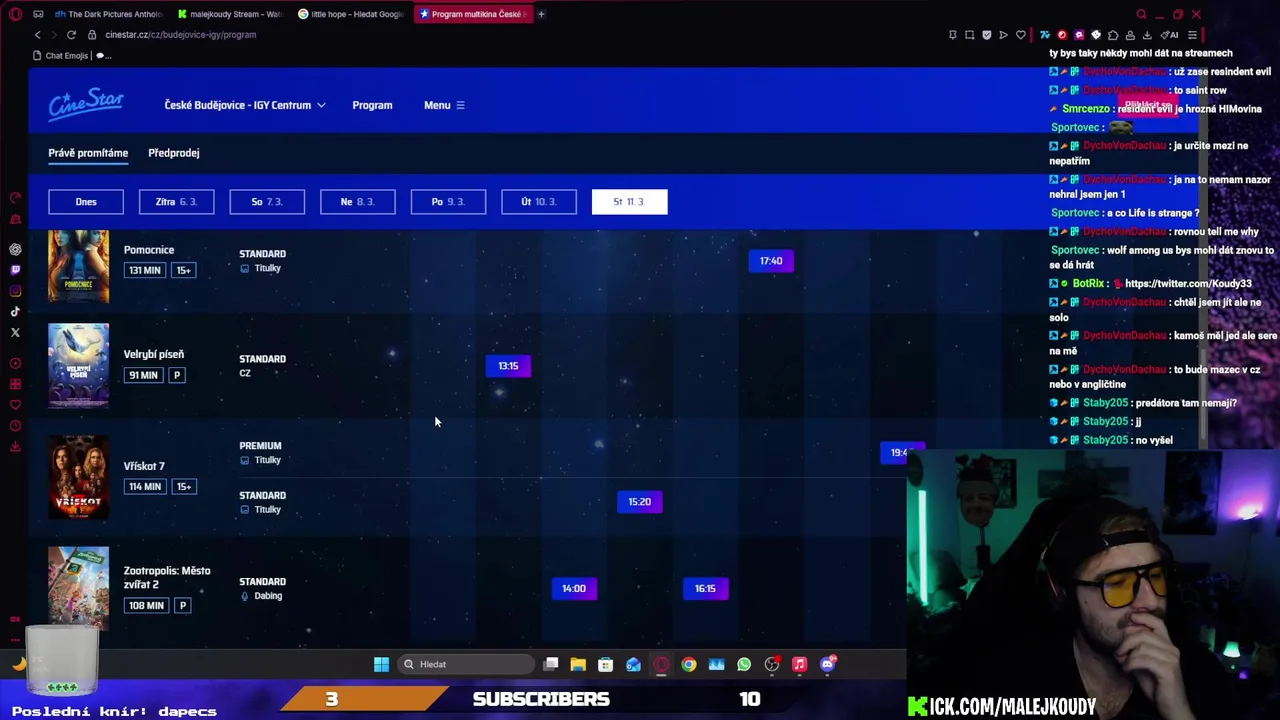1280x720 pixels.
Task: Book the 13:15 Velrybí píseň showtime
Action: click(x=508, y=366)
